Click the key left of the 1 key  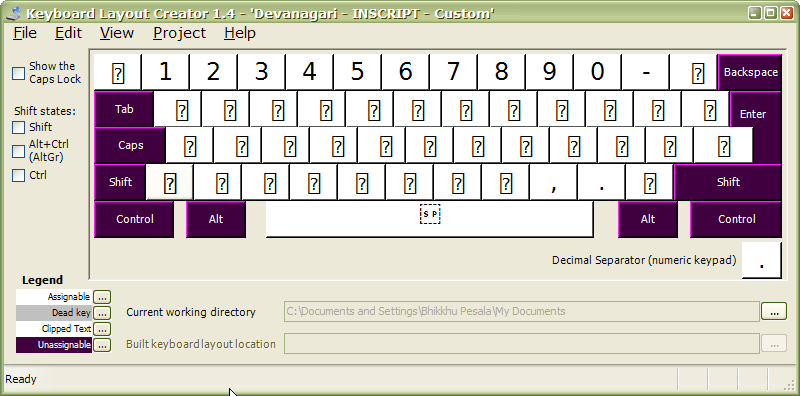(x=117, y=72)
